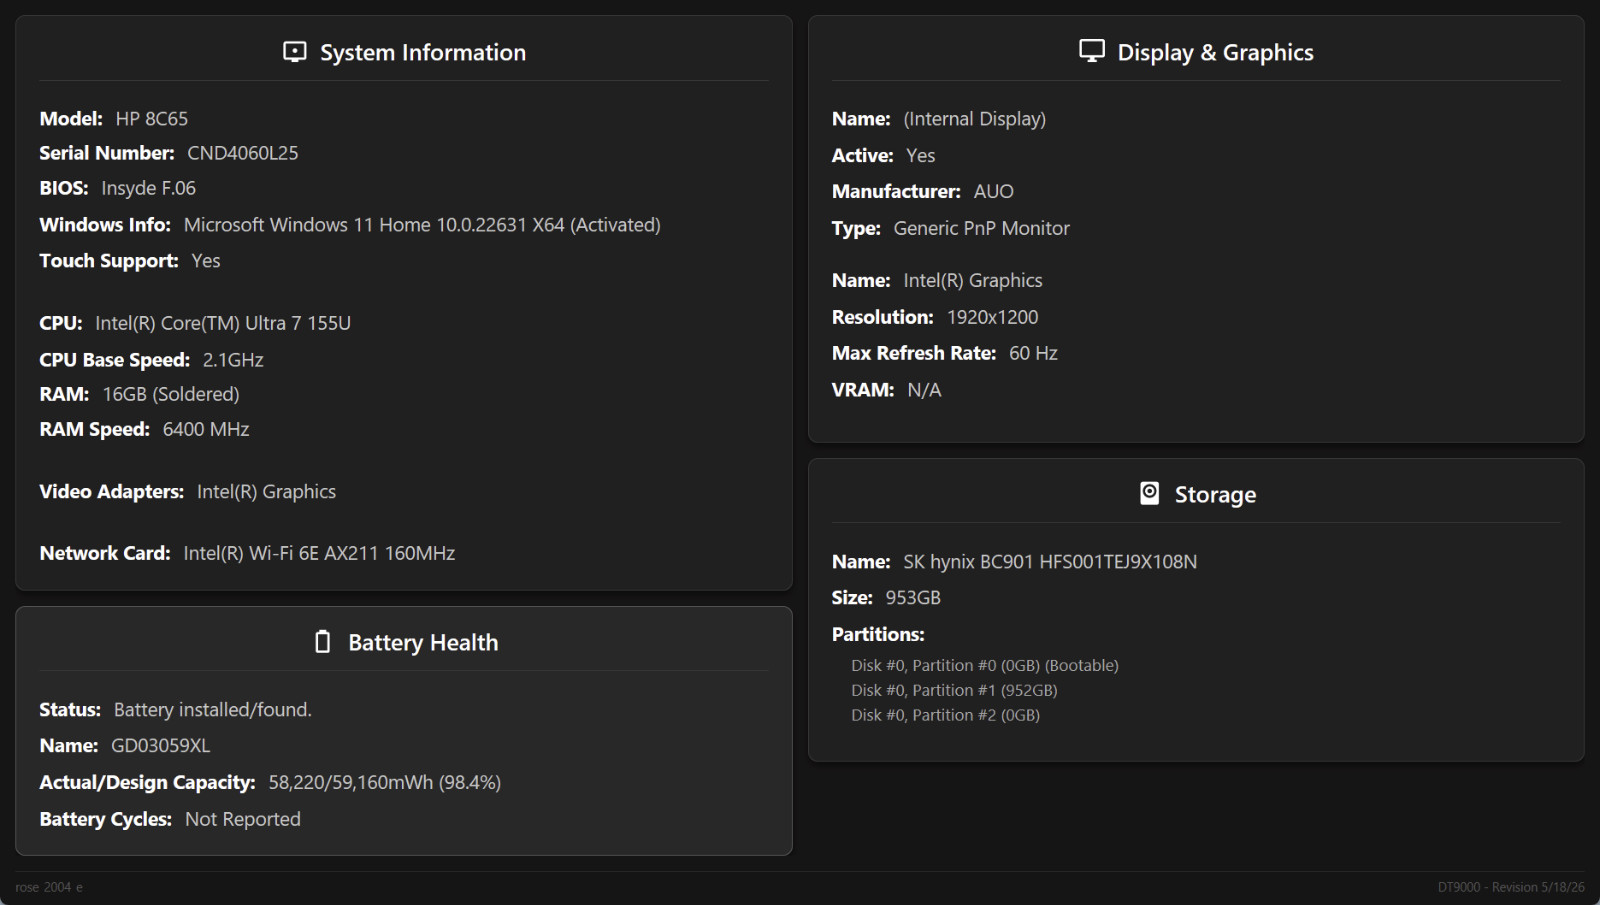The image size is (1600, 905).
Task: Select the model value HP 8C65
Action: (x=152, y=118)
